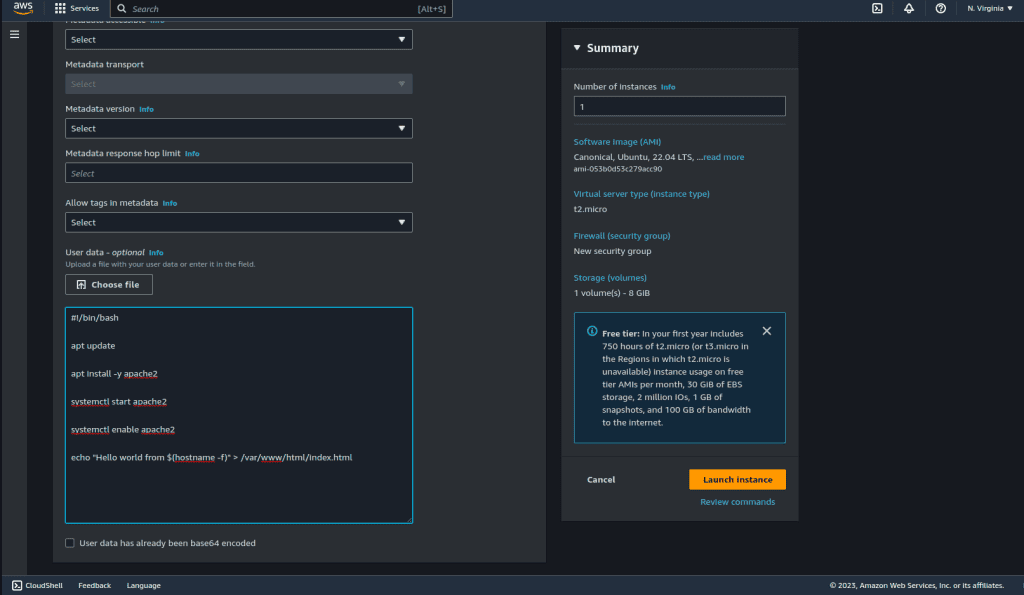Image resolution: width=1024 pixels, height=595 pixels.
Task: Click Info next to Number of instances
Action: [668, 87]
